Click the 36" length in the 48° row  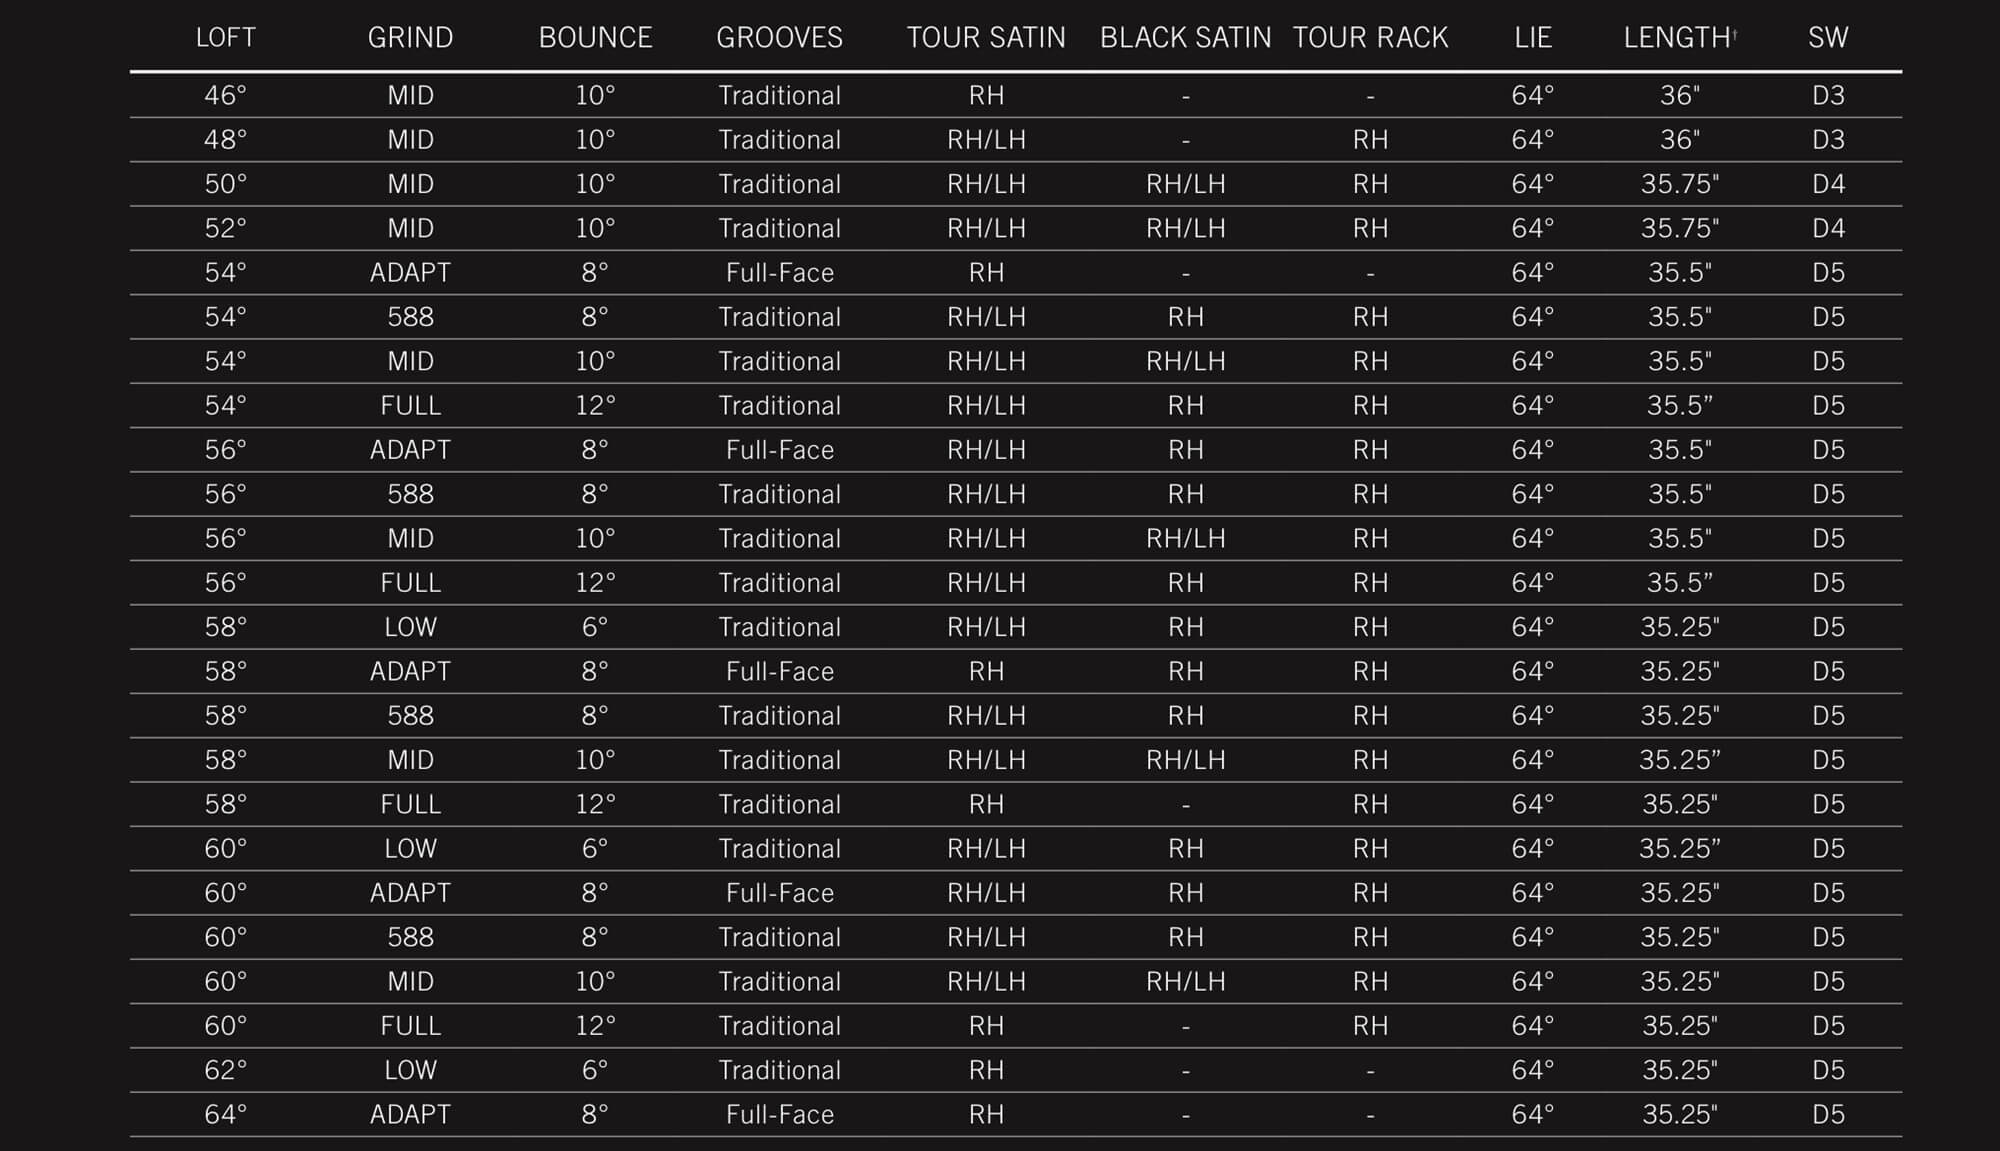(1680, 140)
